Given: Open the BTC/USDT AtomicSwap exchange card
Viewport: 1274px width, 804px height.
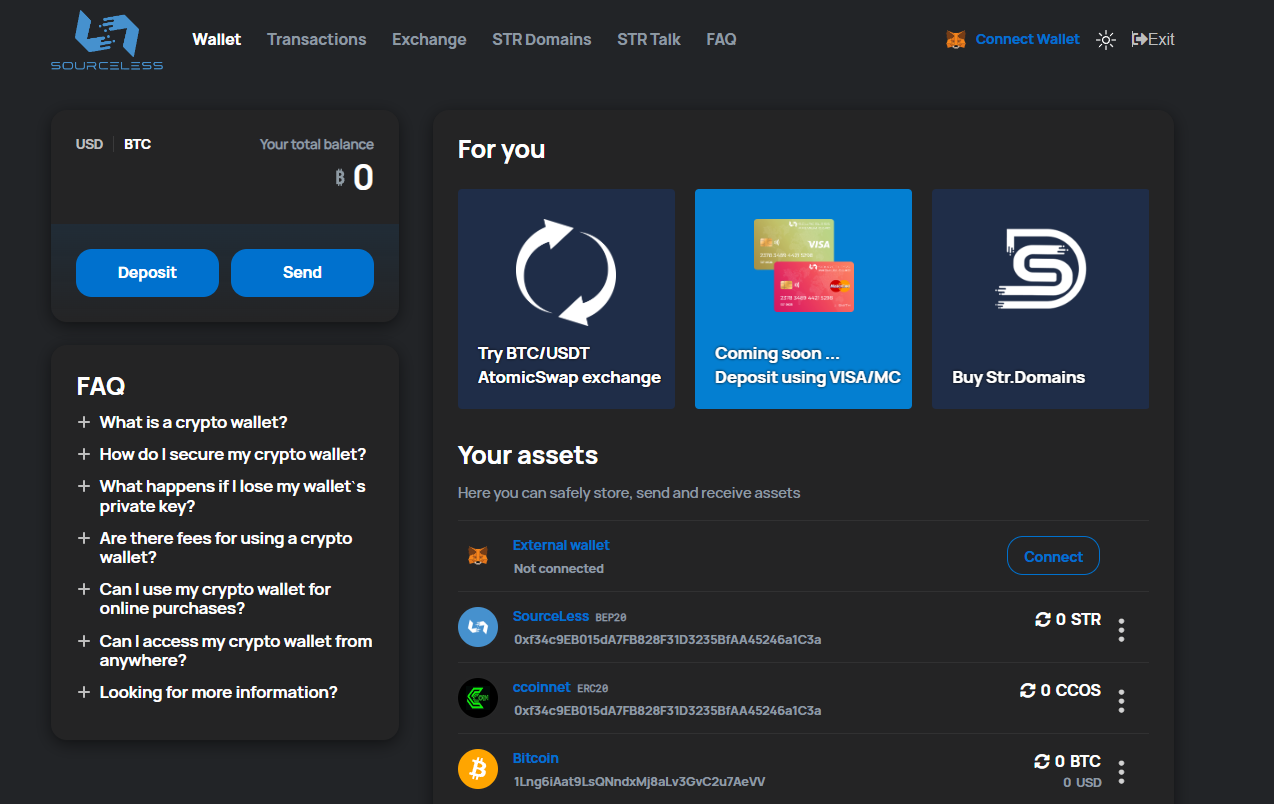Looking at the screenshot, I should (566, 299).
